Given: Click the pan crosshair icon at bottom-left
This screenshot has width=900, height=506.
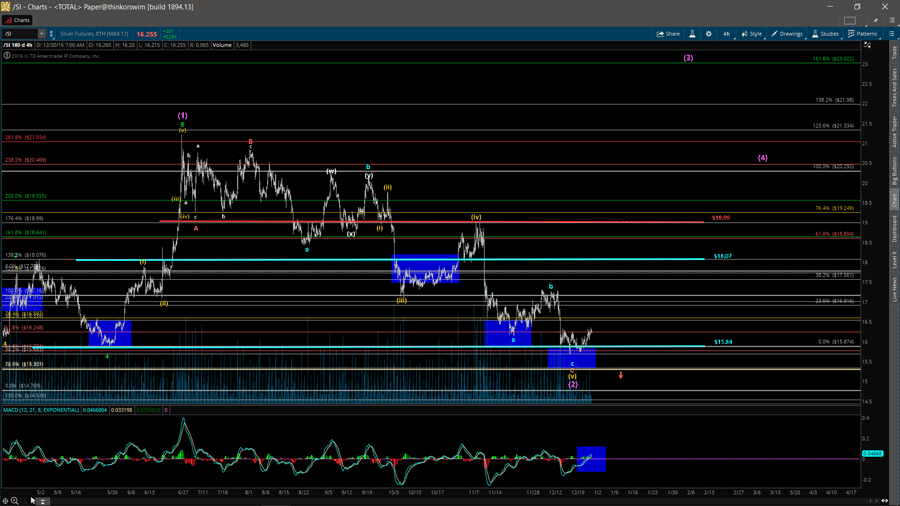Looking at the screenshot, I should [5, 500].
